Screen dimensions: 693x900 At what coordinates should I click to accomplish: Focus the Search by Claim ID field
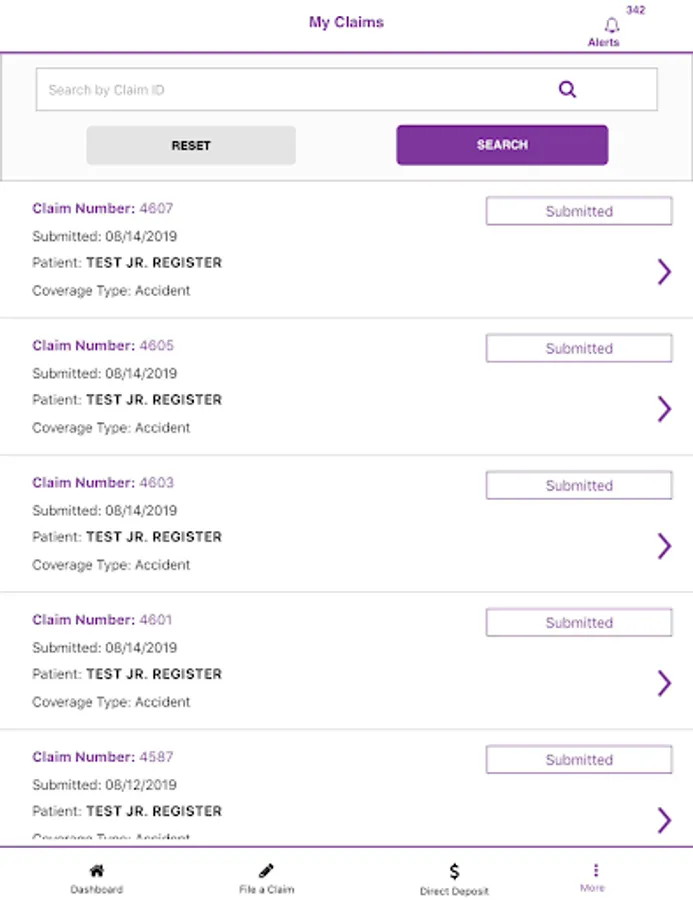[290, 90]
